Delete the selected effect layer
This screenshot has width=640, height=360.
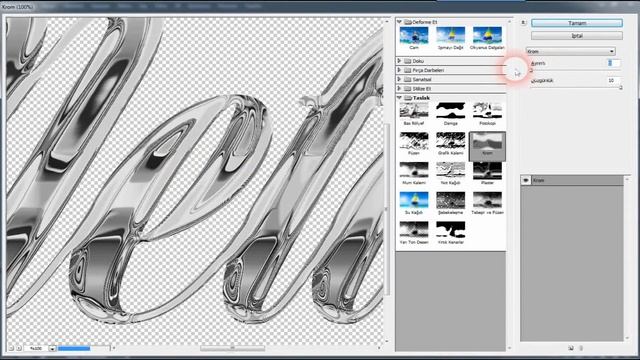point(581,348)
